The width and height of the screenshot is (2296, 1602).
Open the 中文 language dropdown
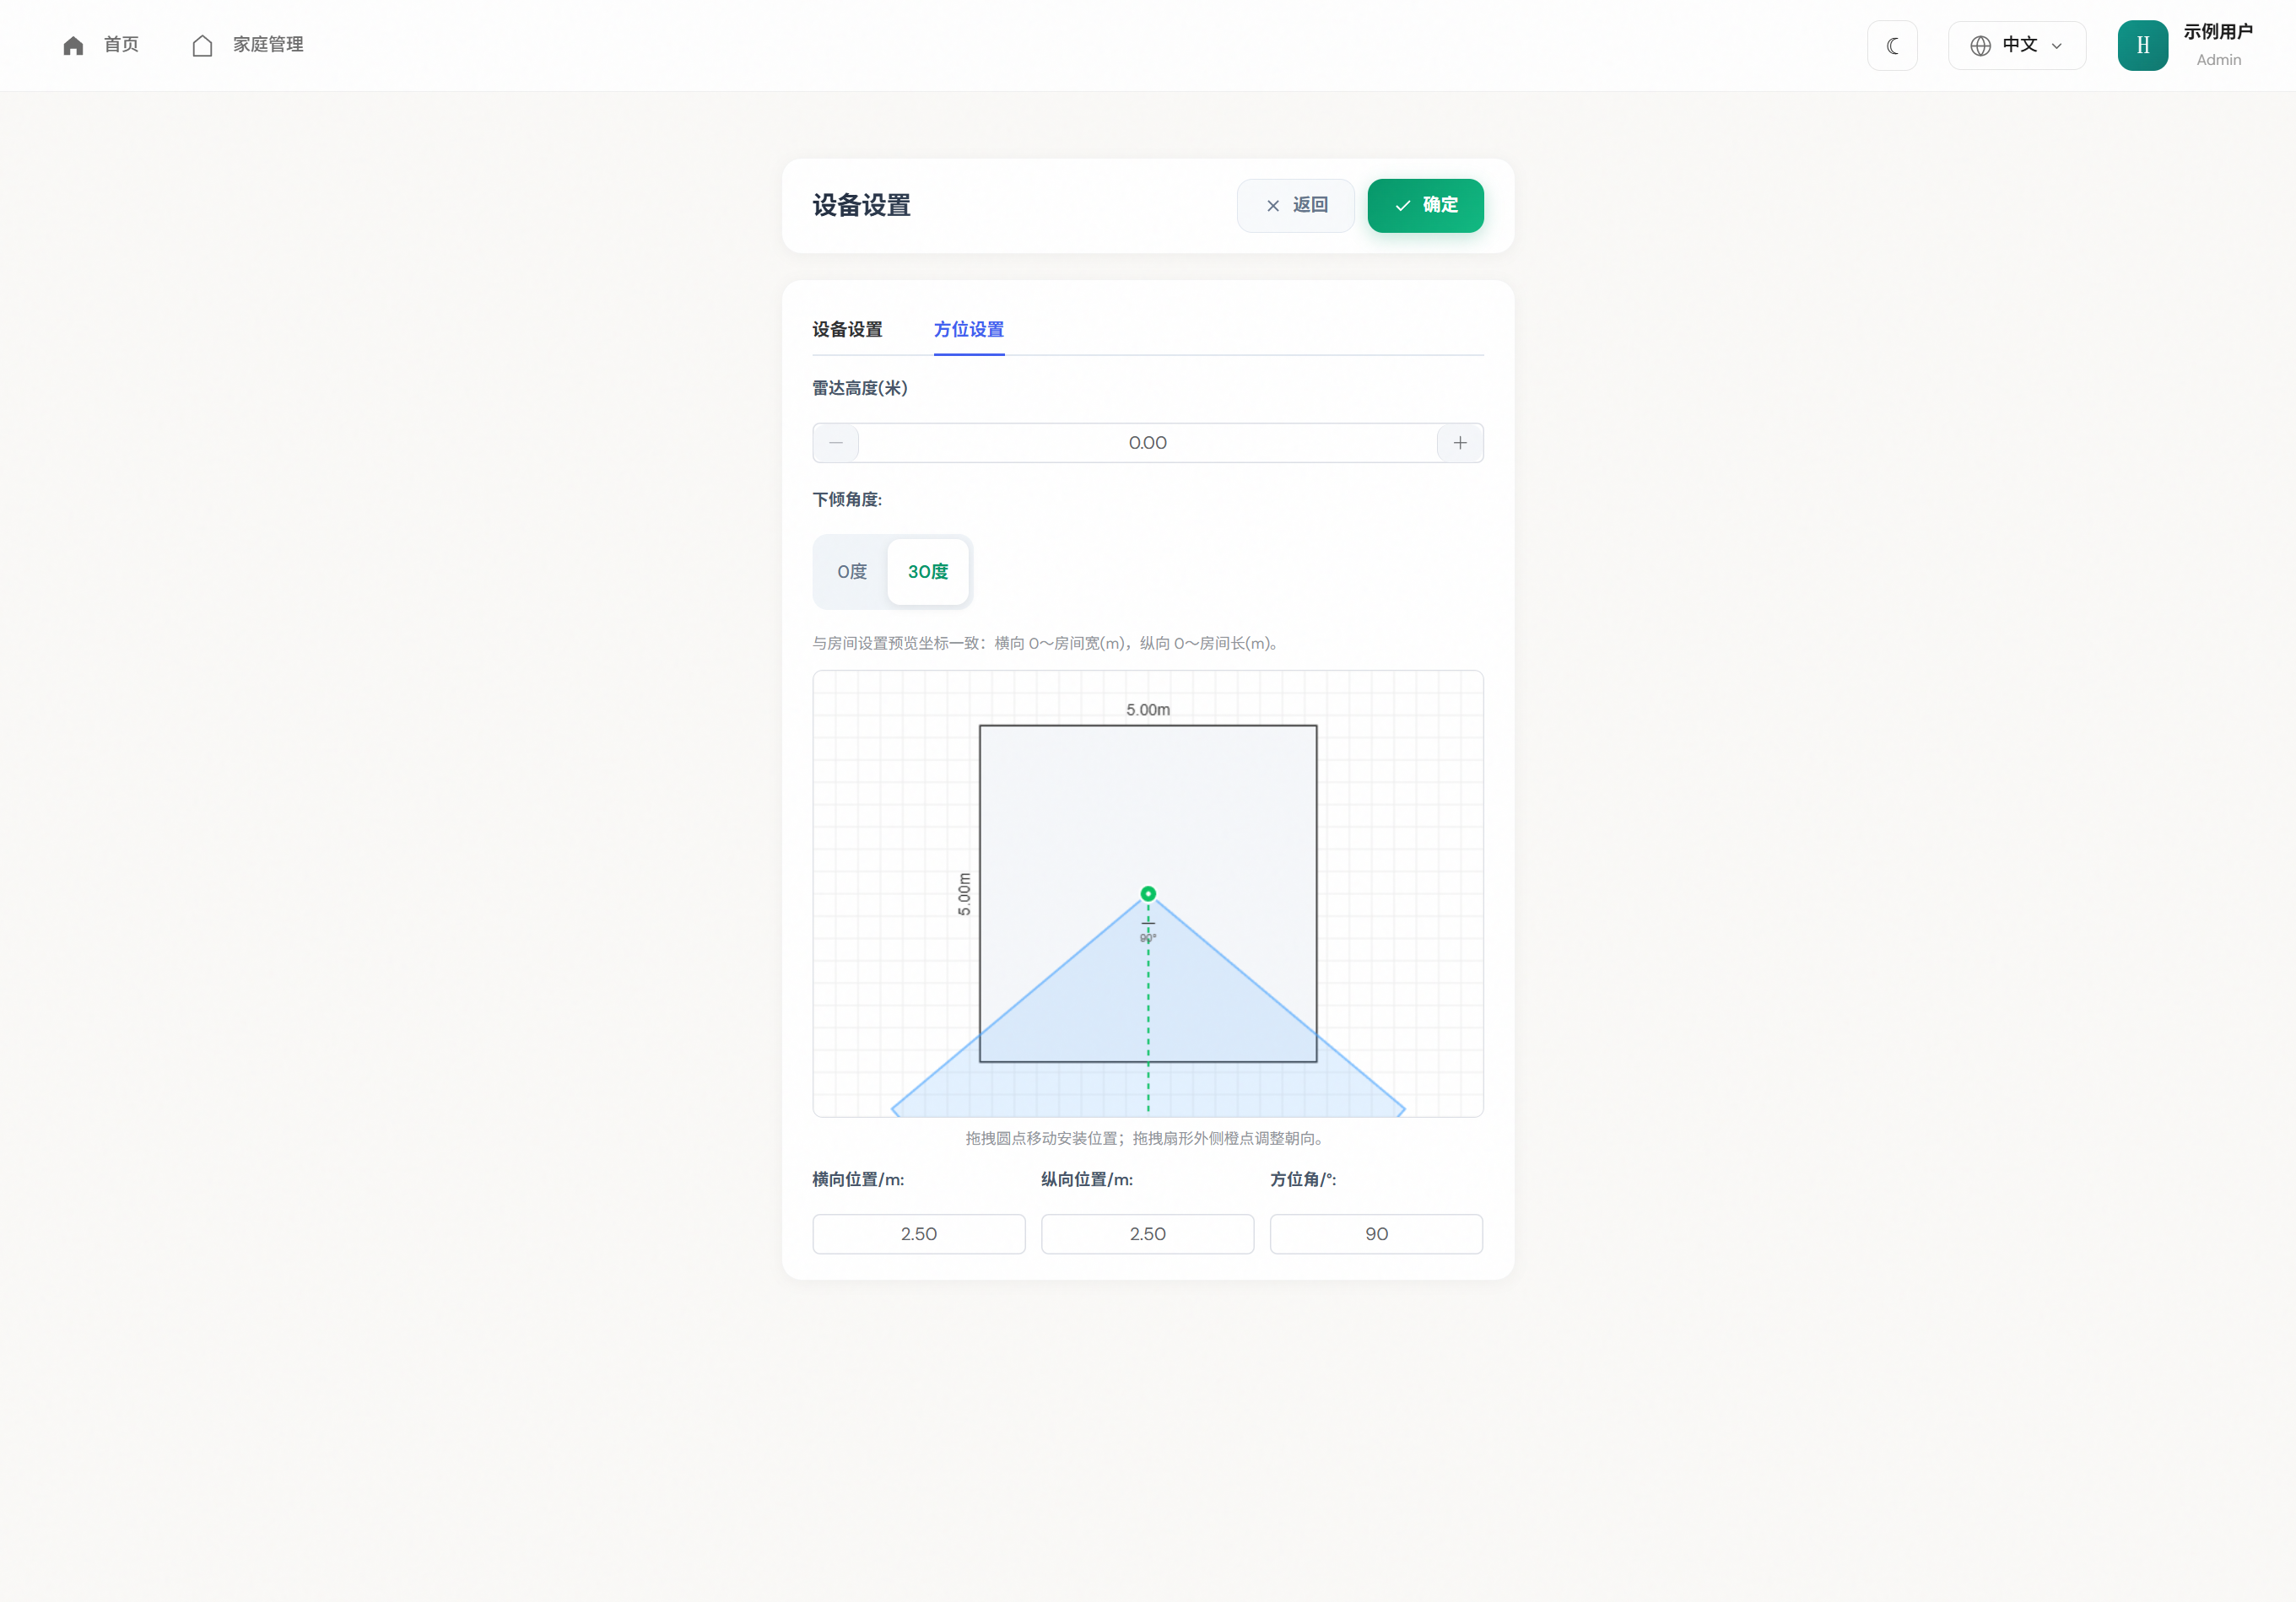2017,46
